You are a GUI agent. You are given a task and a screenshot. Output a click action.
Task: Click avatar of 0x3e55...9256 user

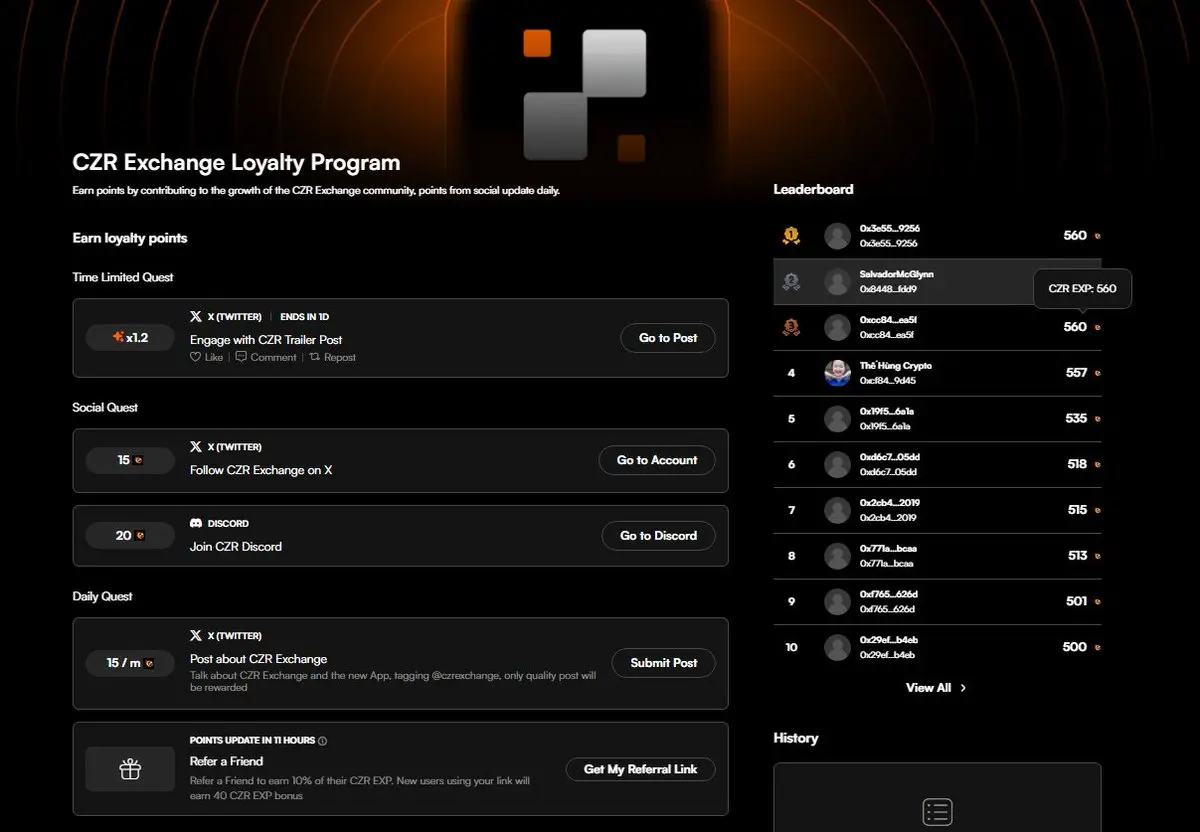click(x=837, y=236)
